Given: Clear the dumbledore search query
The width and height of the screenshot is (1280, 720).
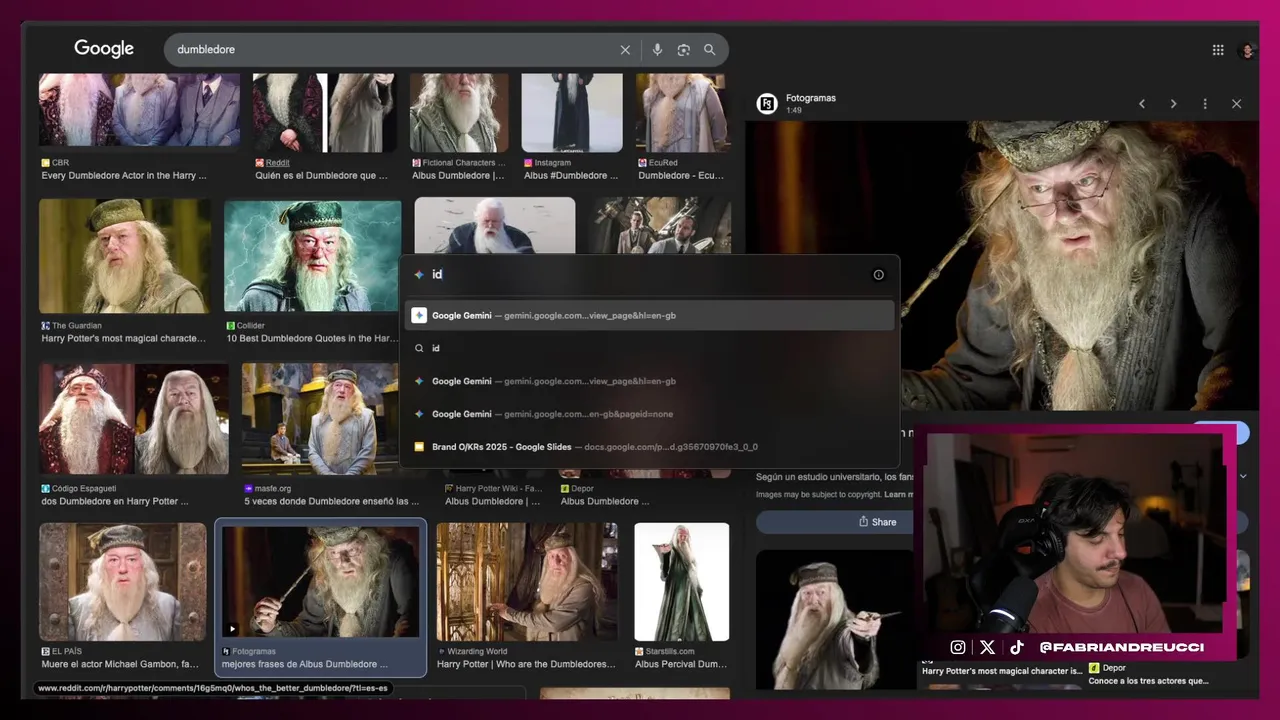Looking at the screenshot, I should coord(625,50).
